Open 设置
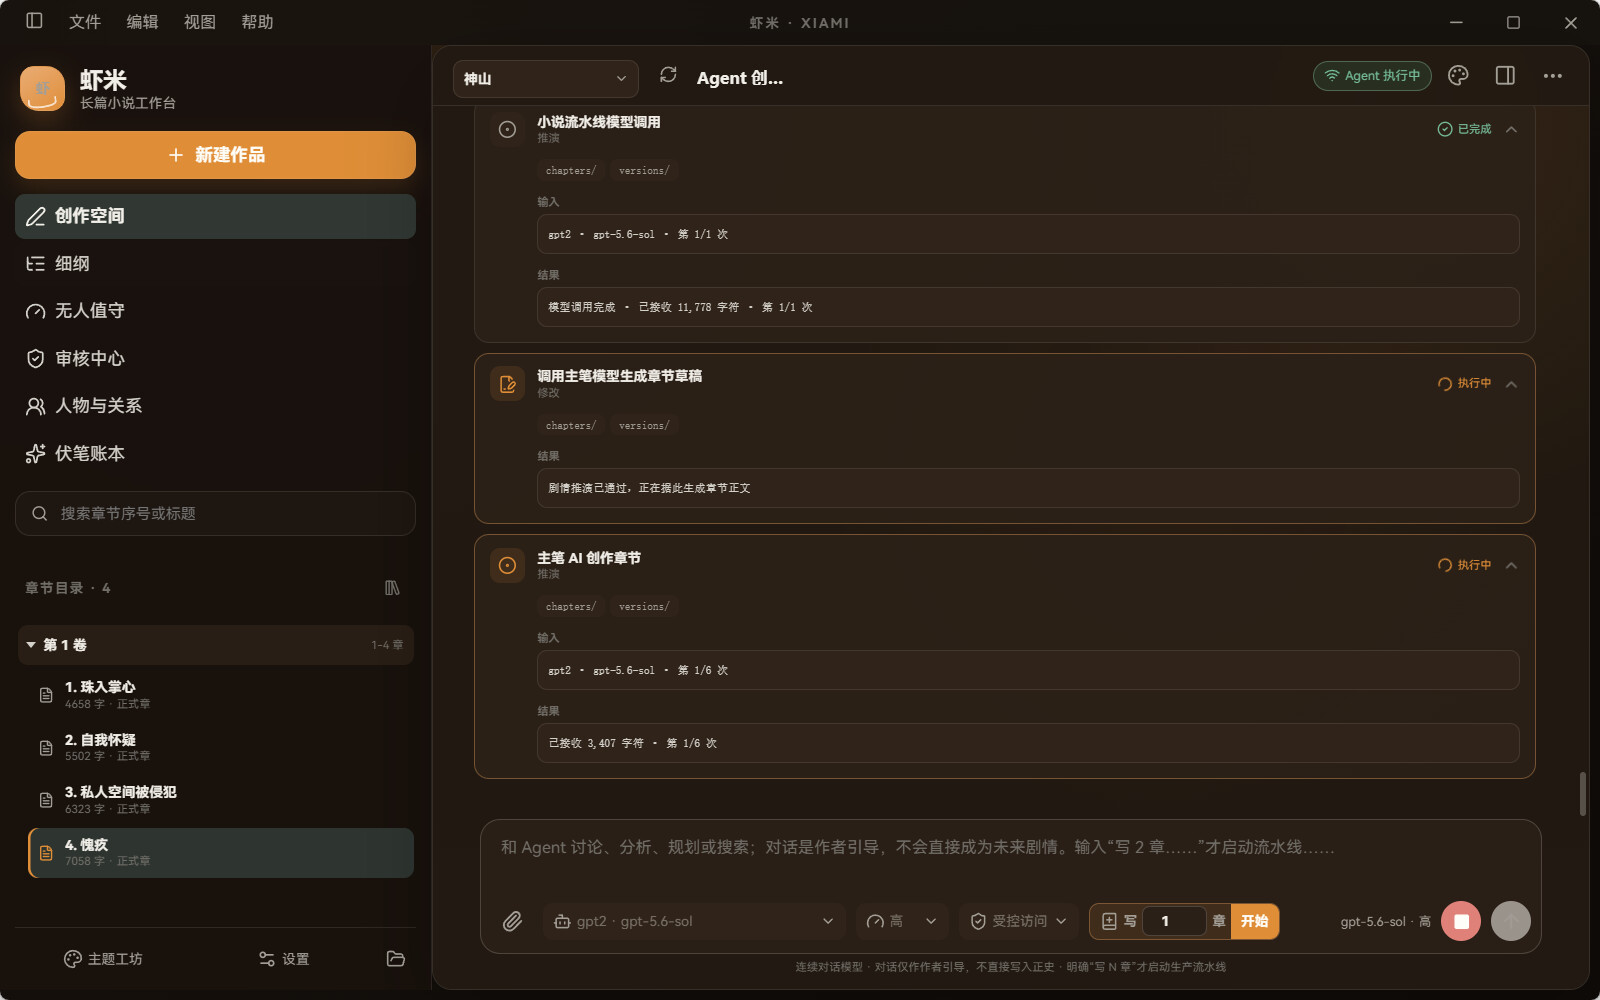 [284, 959]
